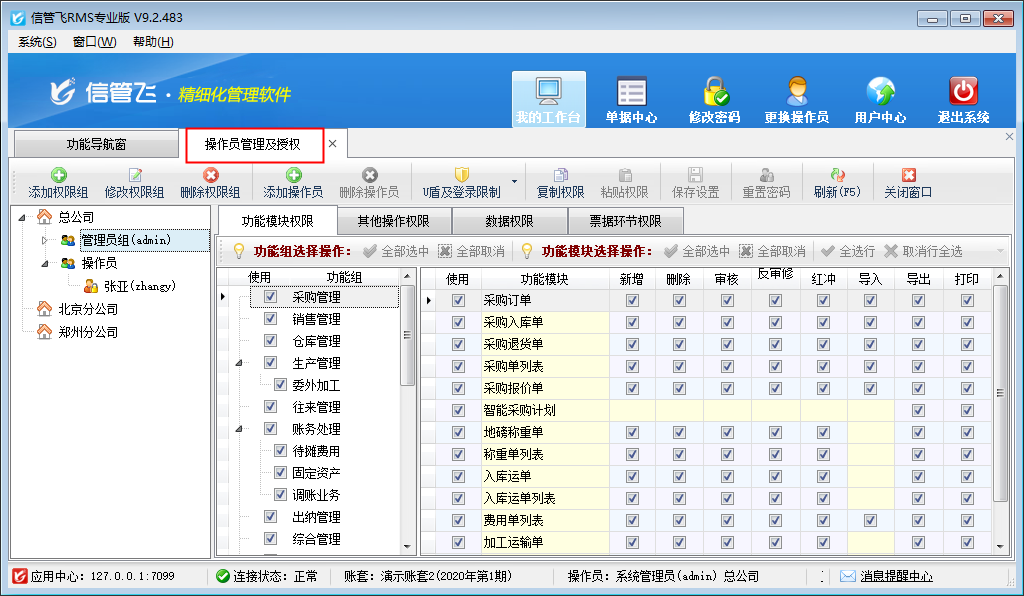
Task: Click 消息提醒中心 envelope icon
Action: click(x=848, y=576)
